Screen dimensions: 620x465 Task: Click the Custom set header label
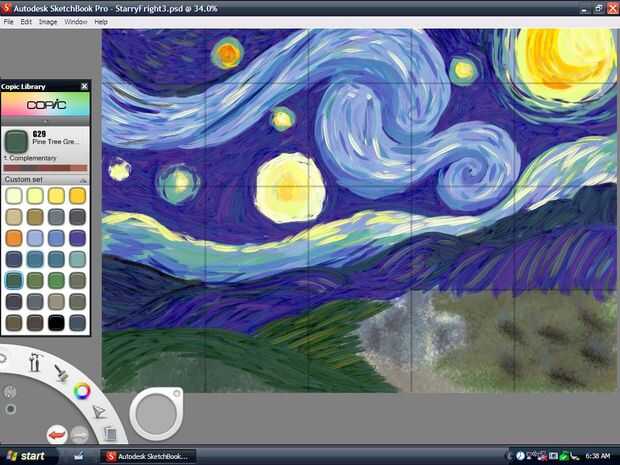24,180
